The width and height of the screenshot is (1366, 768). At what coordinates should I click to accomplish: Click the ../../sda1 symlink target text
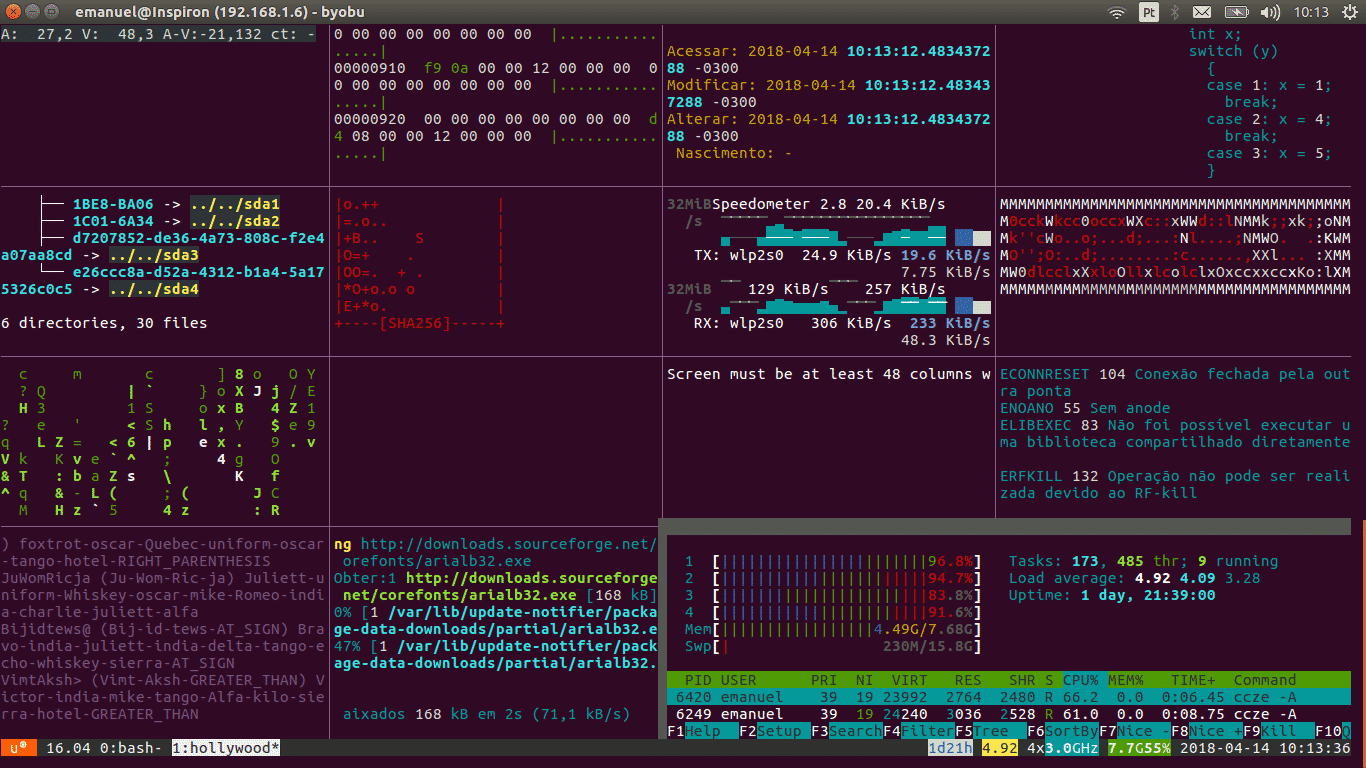click(x=235, y=204)
